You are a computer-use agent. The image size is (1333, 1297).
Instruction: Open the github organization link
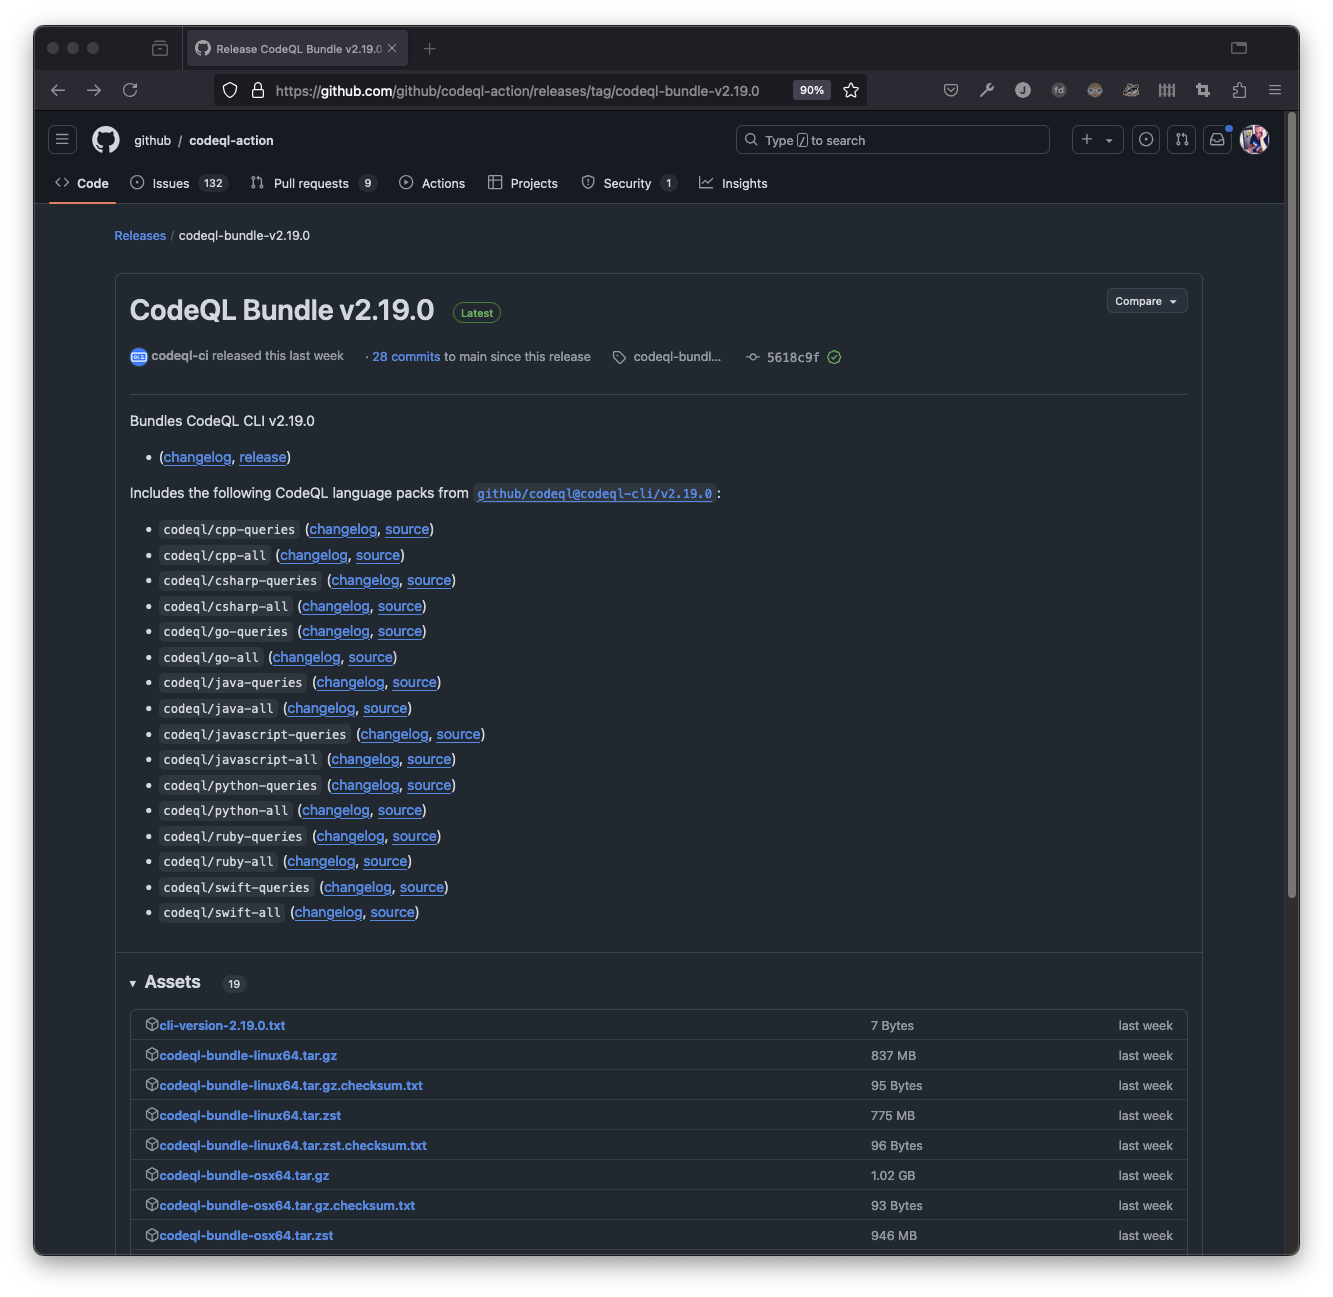(153, 140)
